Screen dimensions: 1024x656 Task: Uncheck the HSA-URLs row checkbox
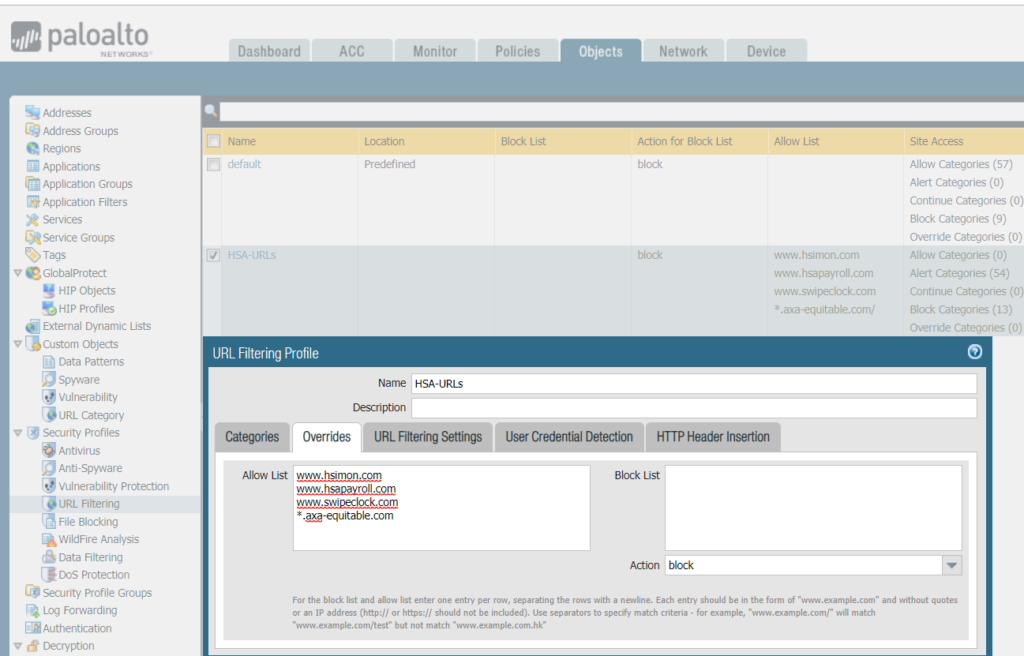click(x=214, y=255)
